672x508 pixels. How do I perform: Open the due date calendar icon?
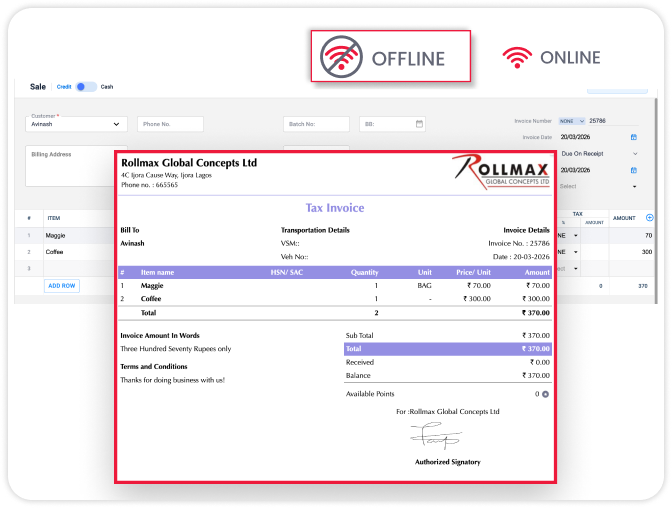[633, 170]
